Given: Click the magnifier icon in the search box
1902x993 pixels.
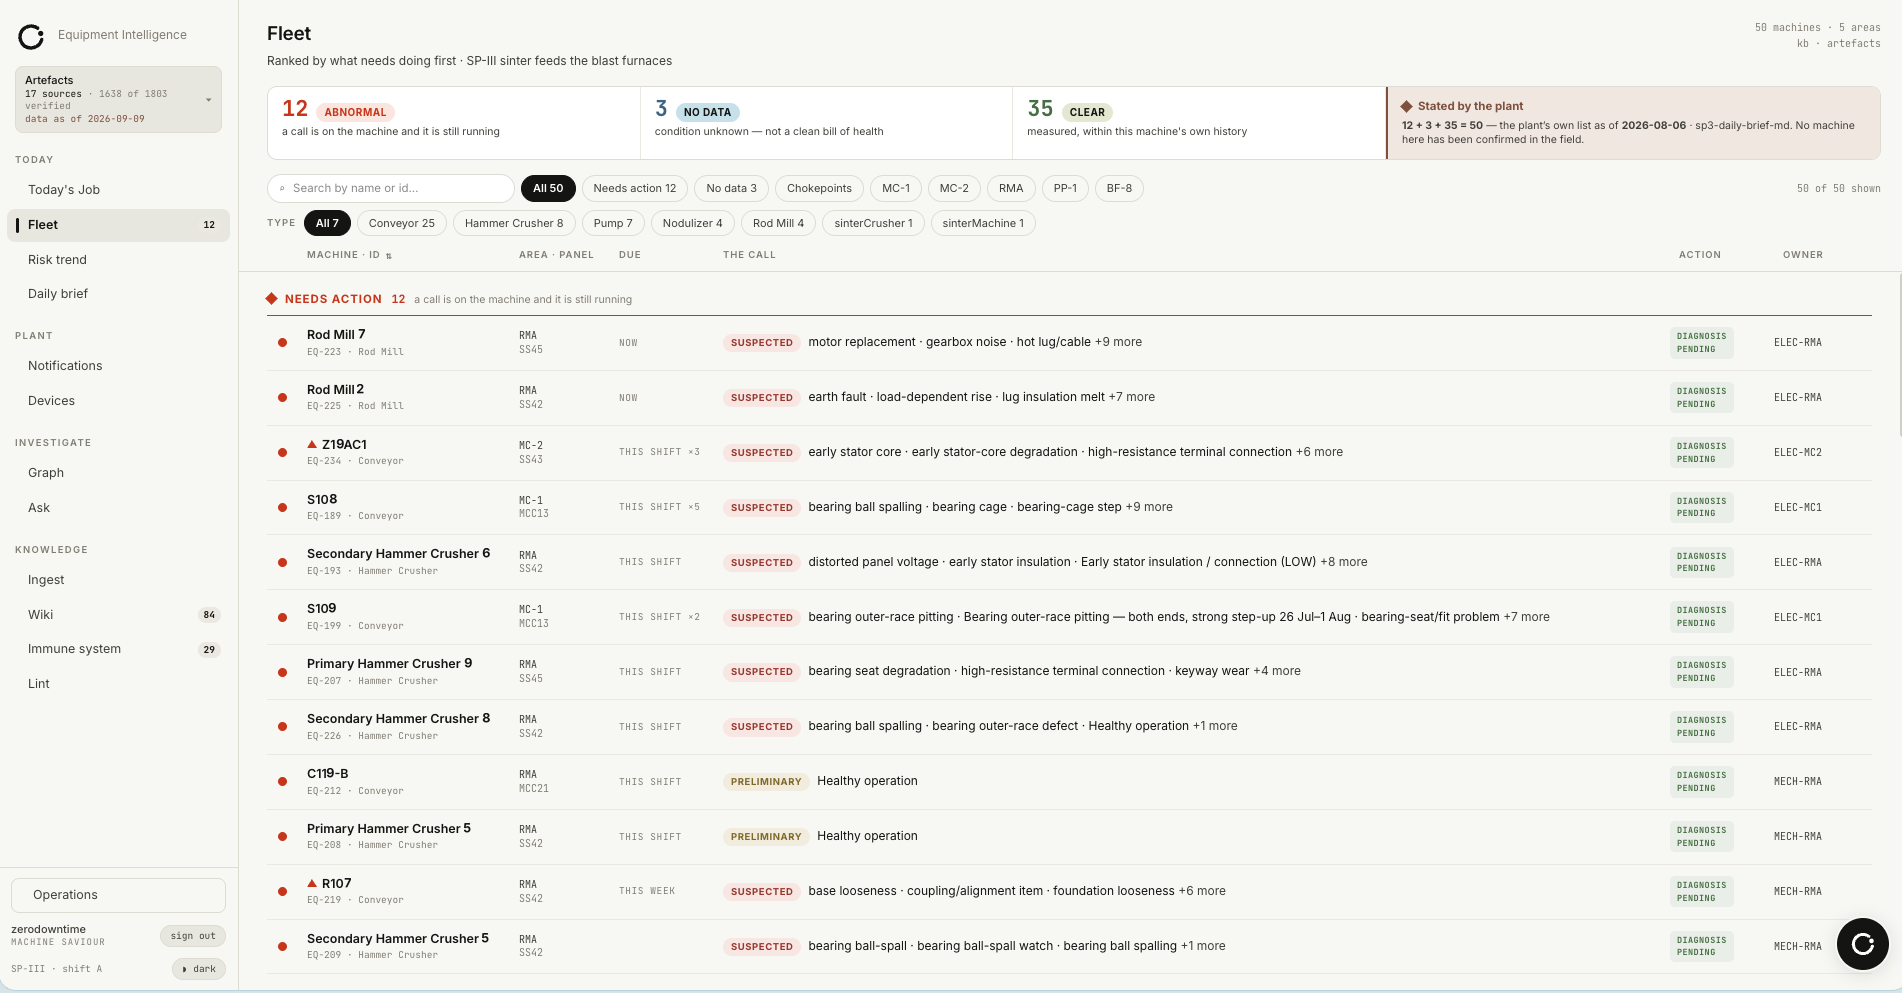Looking at the screenshot, I should 282,189.
